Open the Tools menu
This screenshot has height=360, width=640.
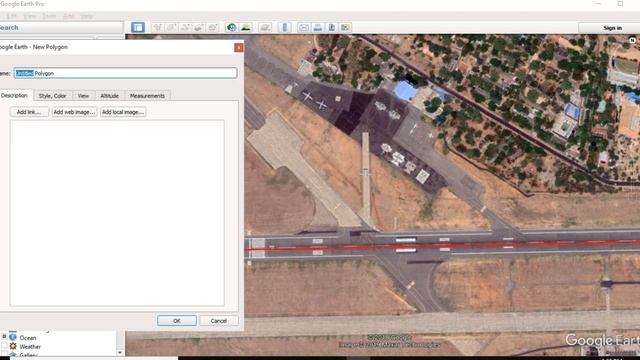[49, 16]
